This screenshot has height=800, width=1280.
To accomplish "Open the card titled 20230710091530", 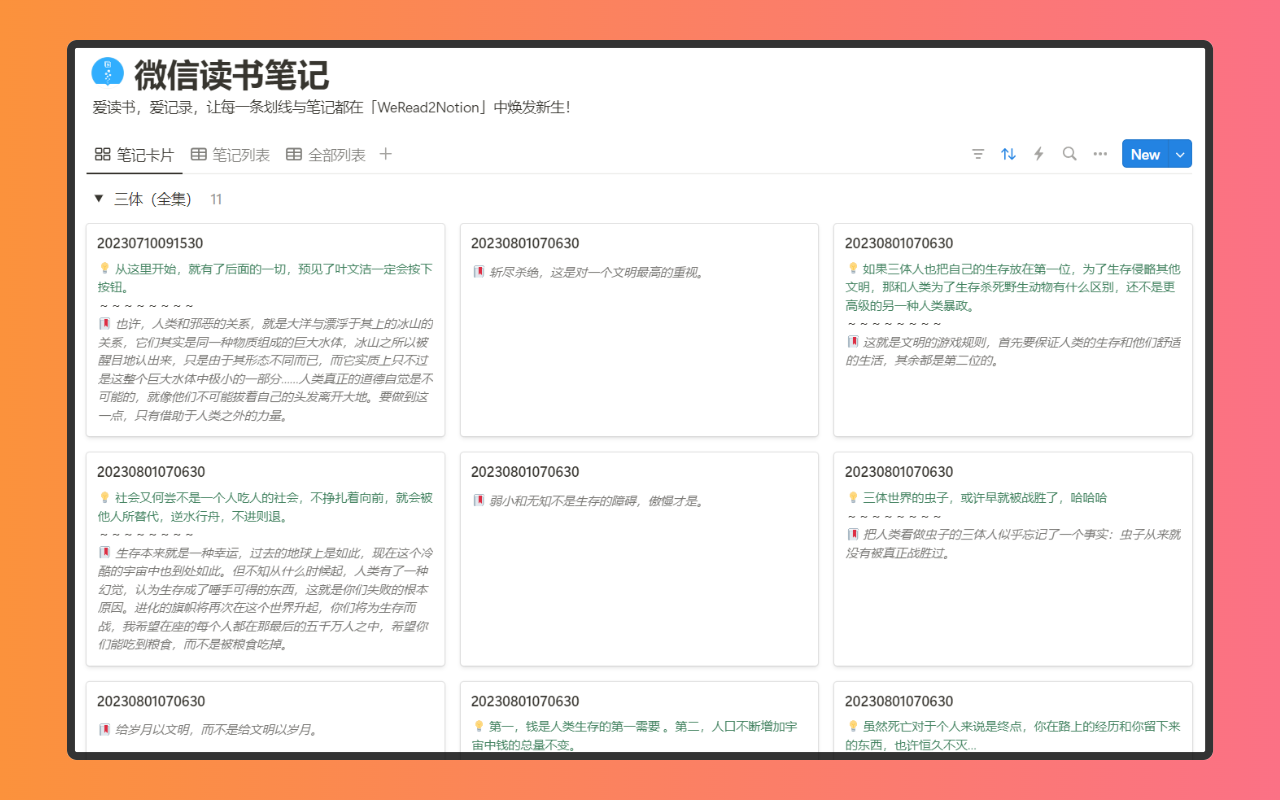I will click(265, 330).
